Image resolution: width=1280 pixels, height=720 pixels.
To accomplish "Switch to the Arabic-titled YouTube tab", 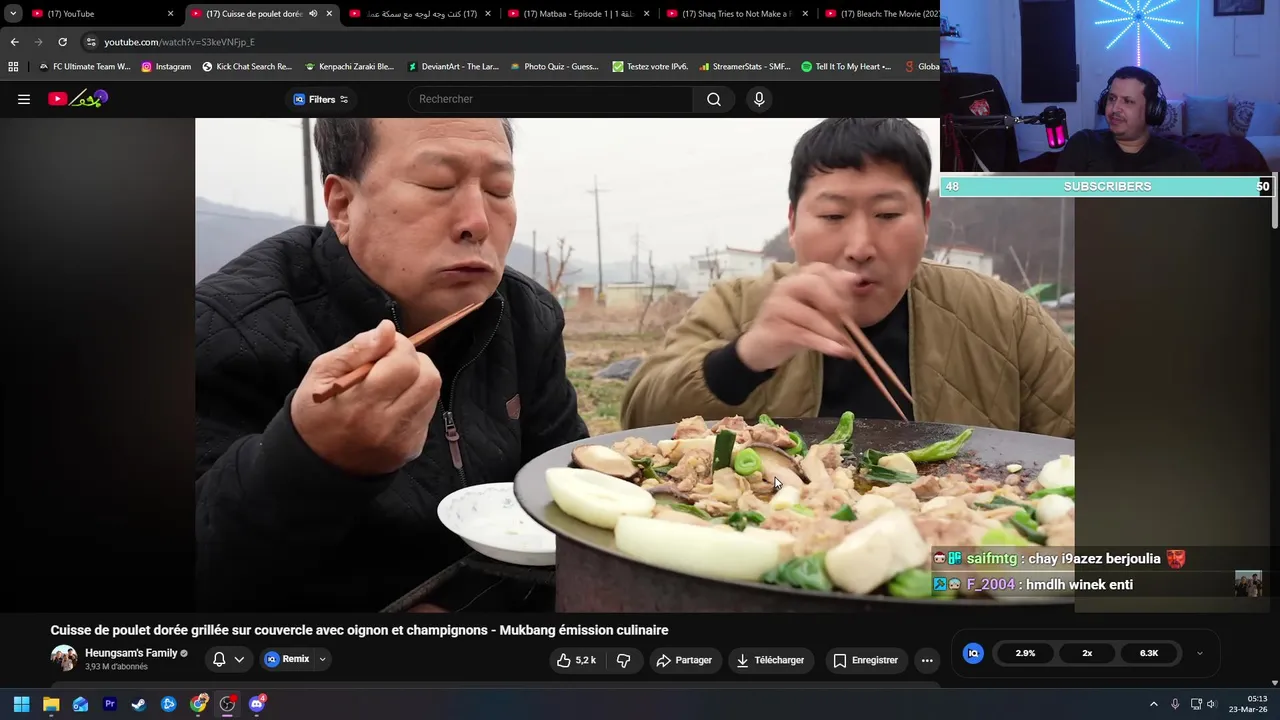I will pyautogui.click(x=420, y=14).
